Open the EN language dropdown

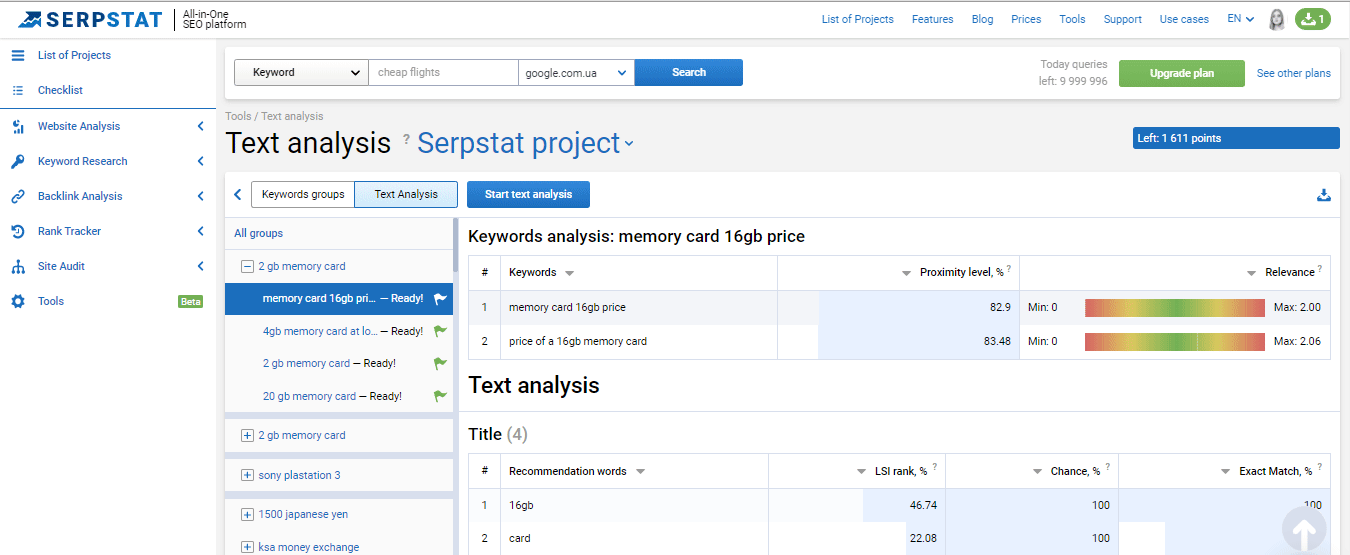(x=1240, y=19)
